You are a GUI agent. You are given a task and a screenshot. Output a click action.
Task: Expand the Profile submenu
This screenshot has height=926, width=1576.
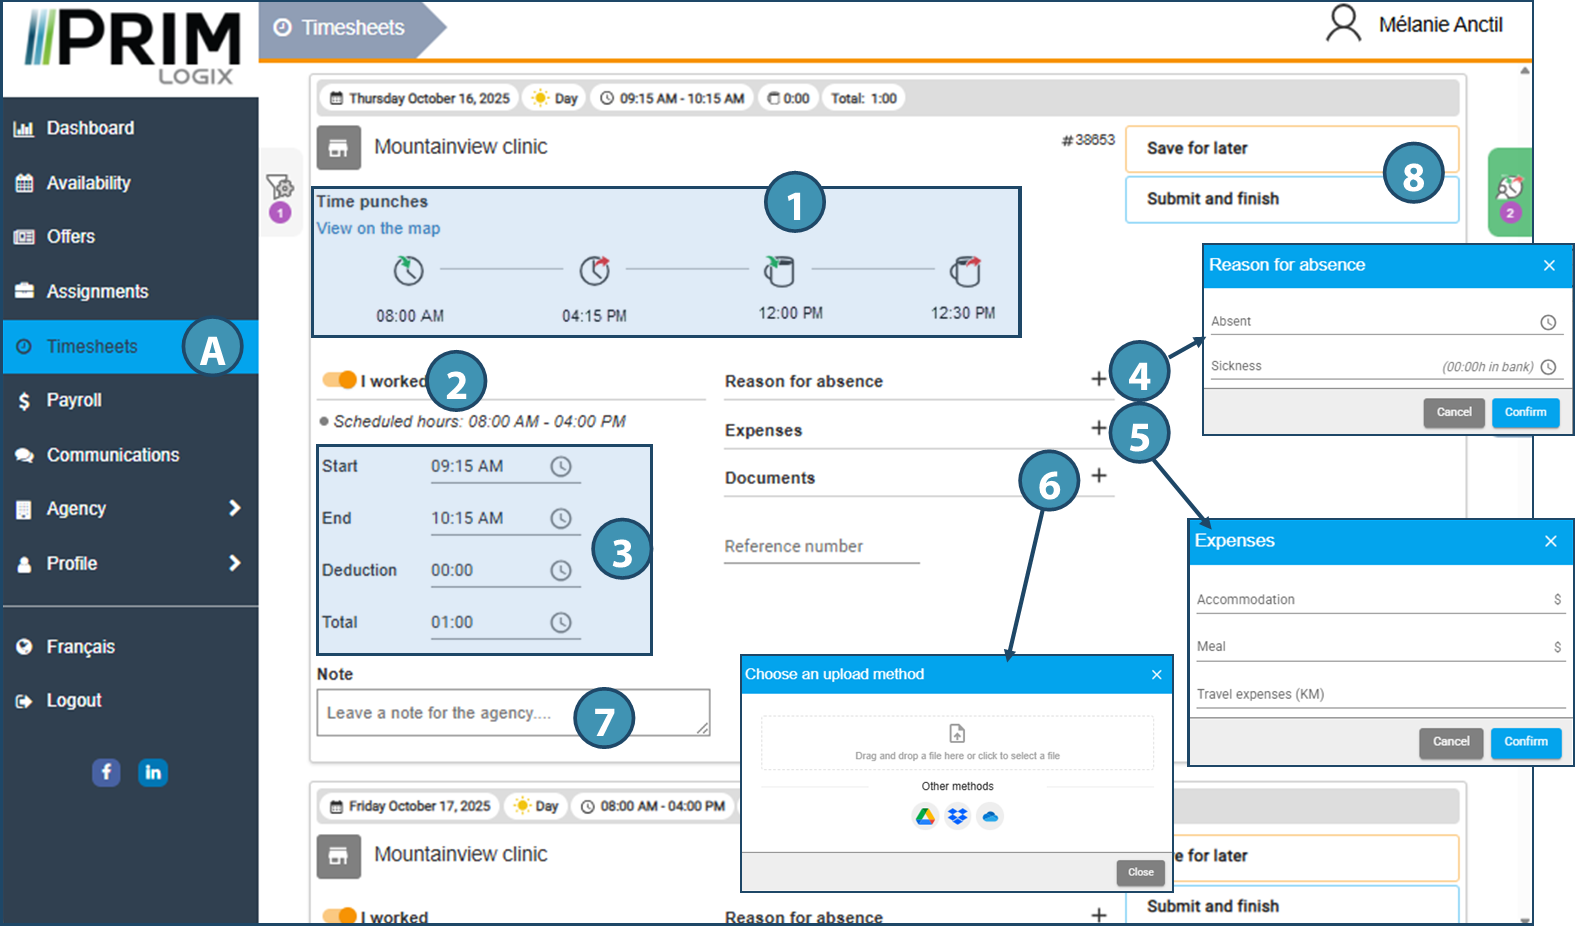(x=234, y=563)
